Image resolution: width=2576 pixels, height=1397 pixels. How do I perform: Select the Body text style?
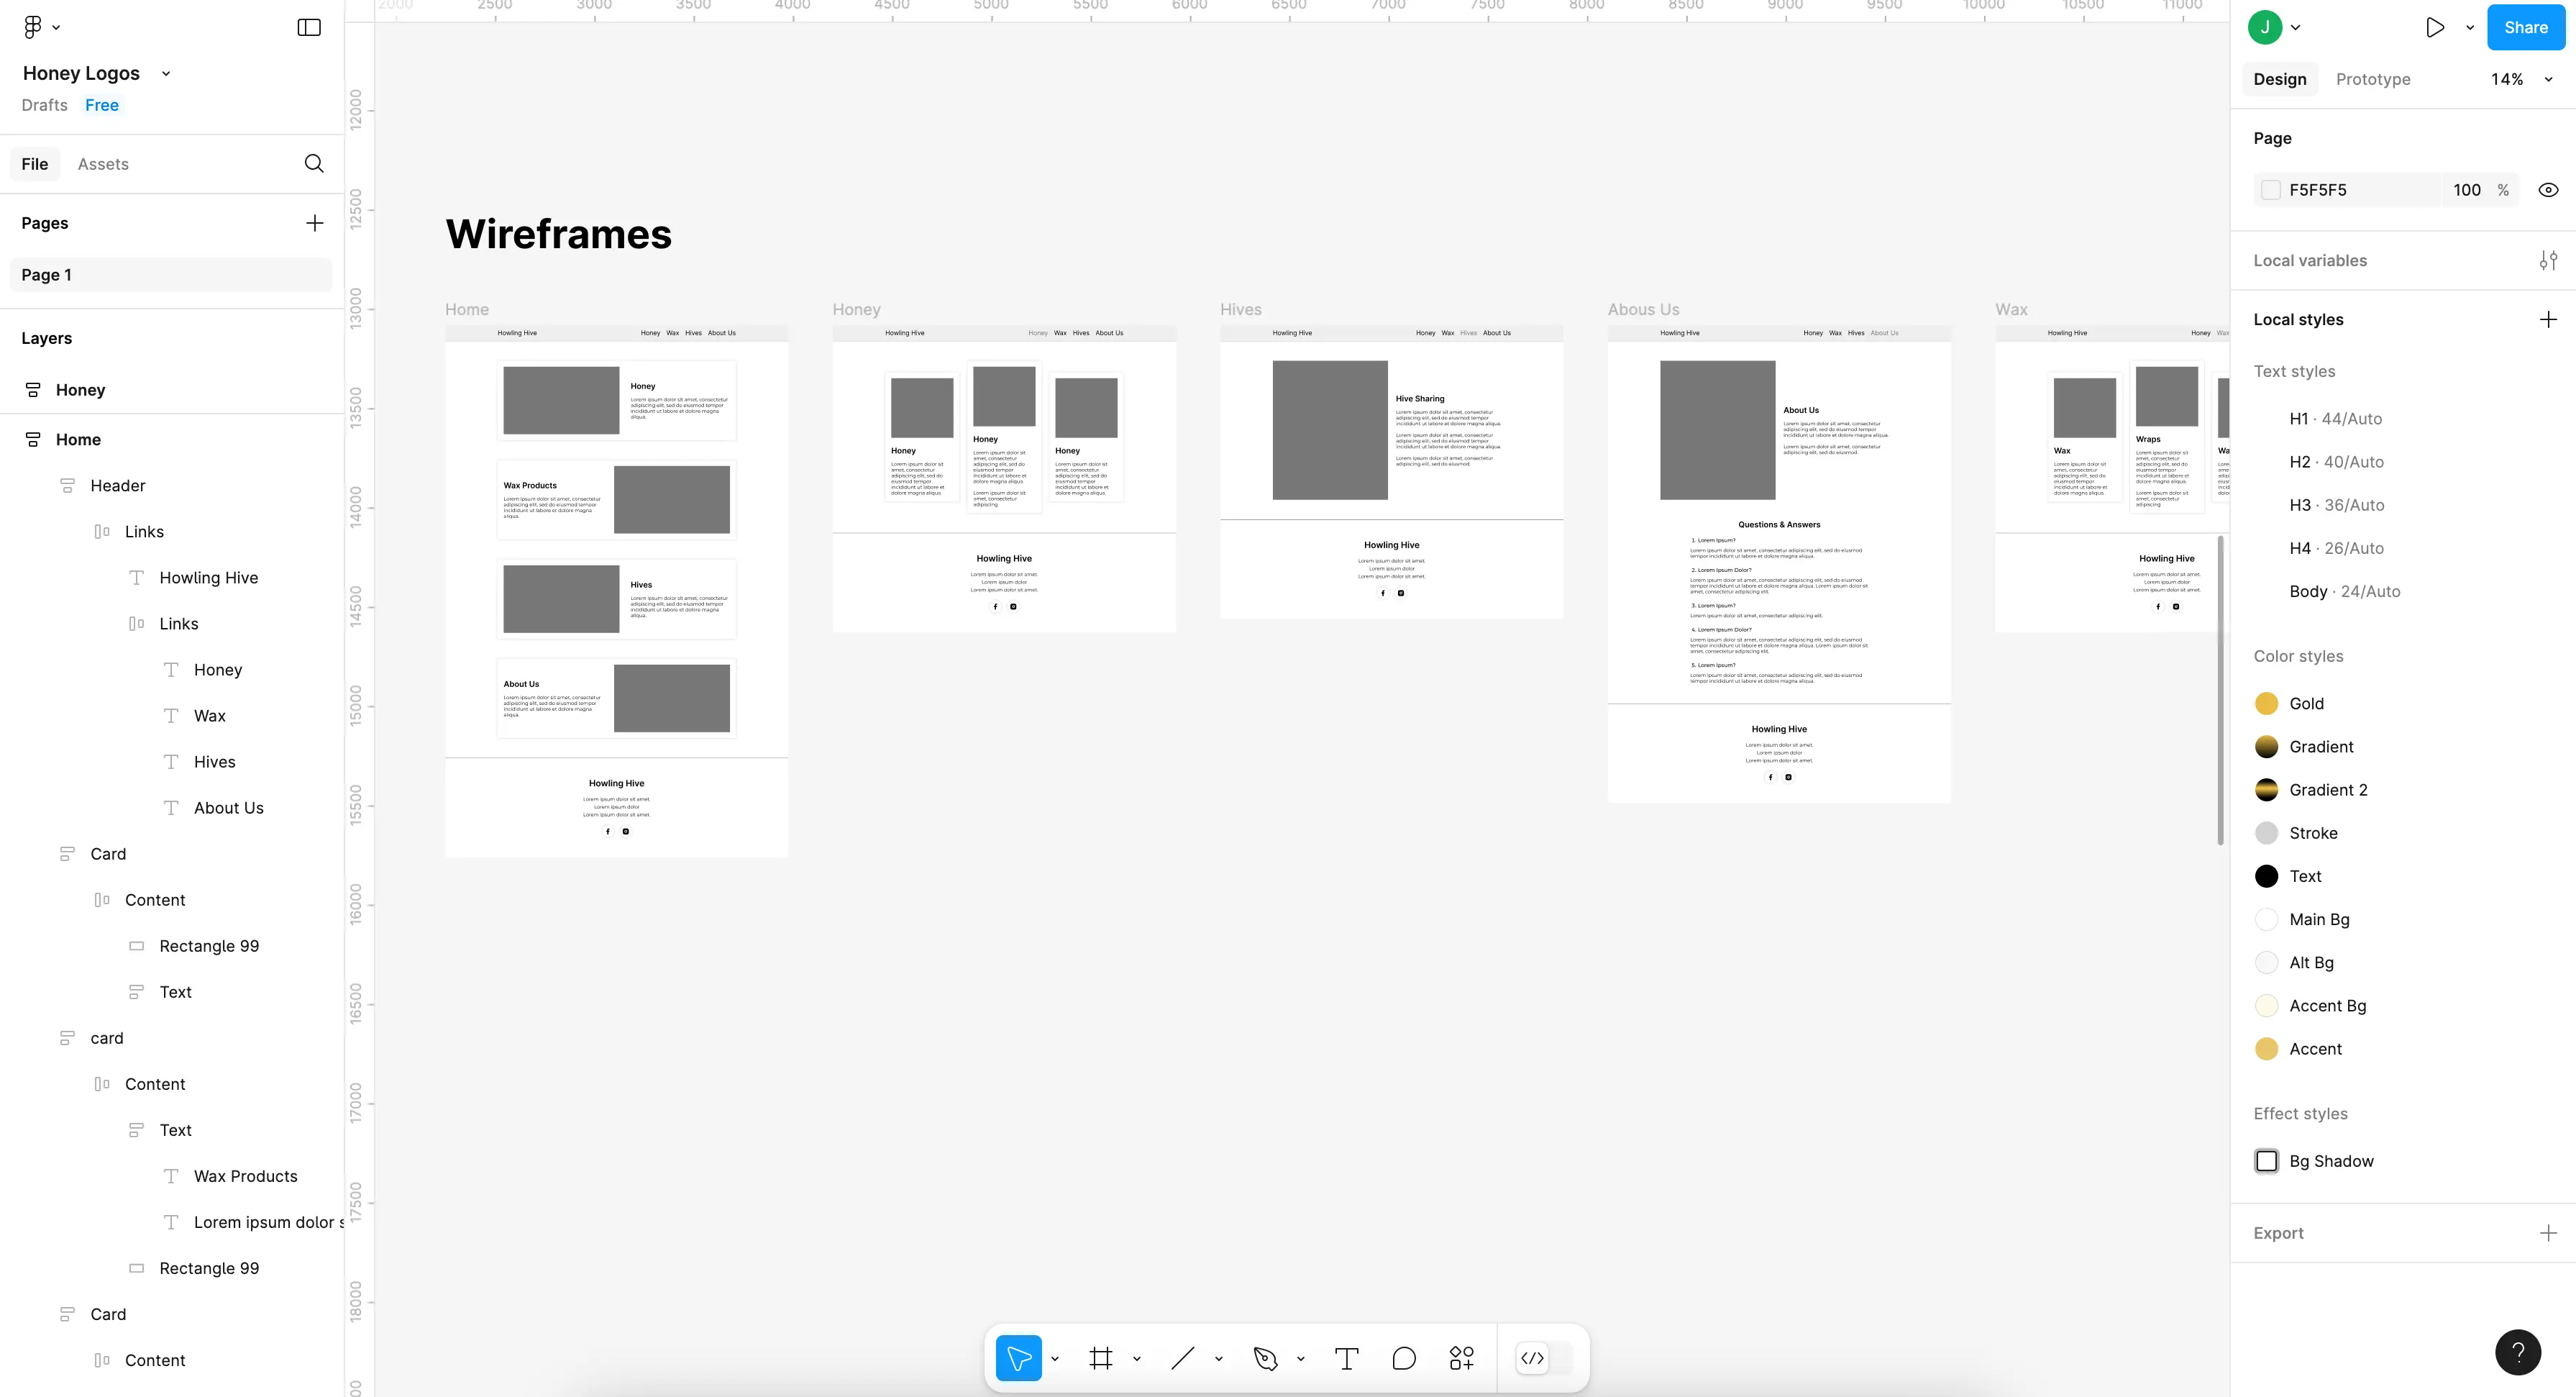coord(2345,592)
